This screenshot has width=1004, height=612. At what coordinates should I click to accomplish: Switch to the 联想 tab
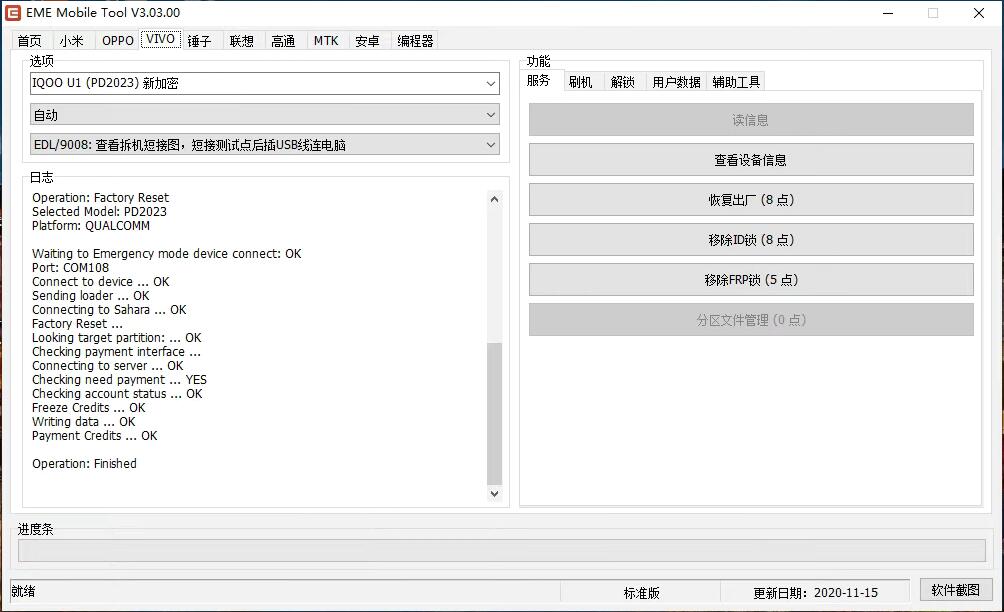coord(241,41)
